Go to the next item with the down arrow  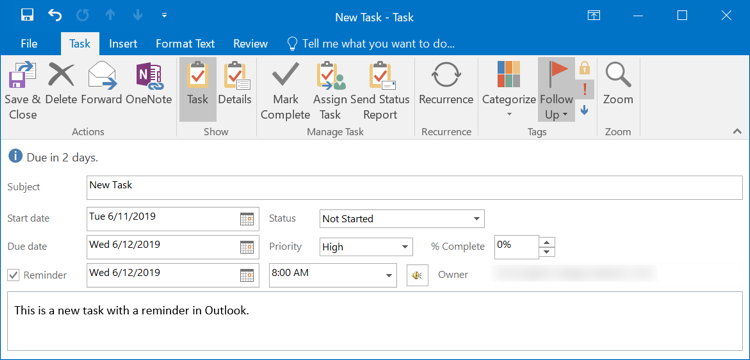tap(138, 15)
